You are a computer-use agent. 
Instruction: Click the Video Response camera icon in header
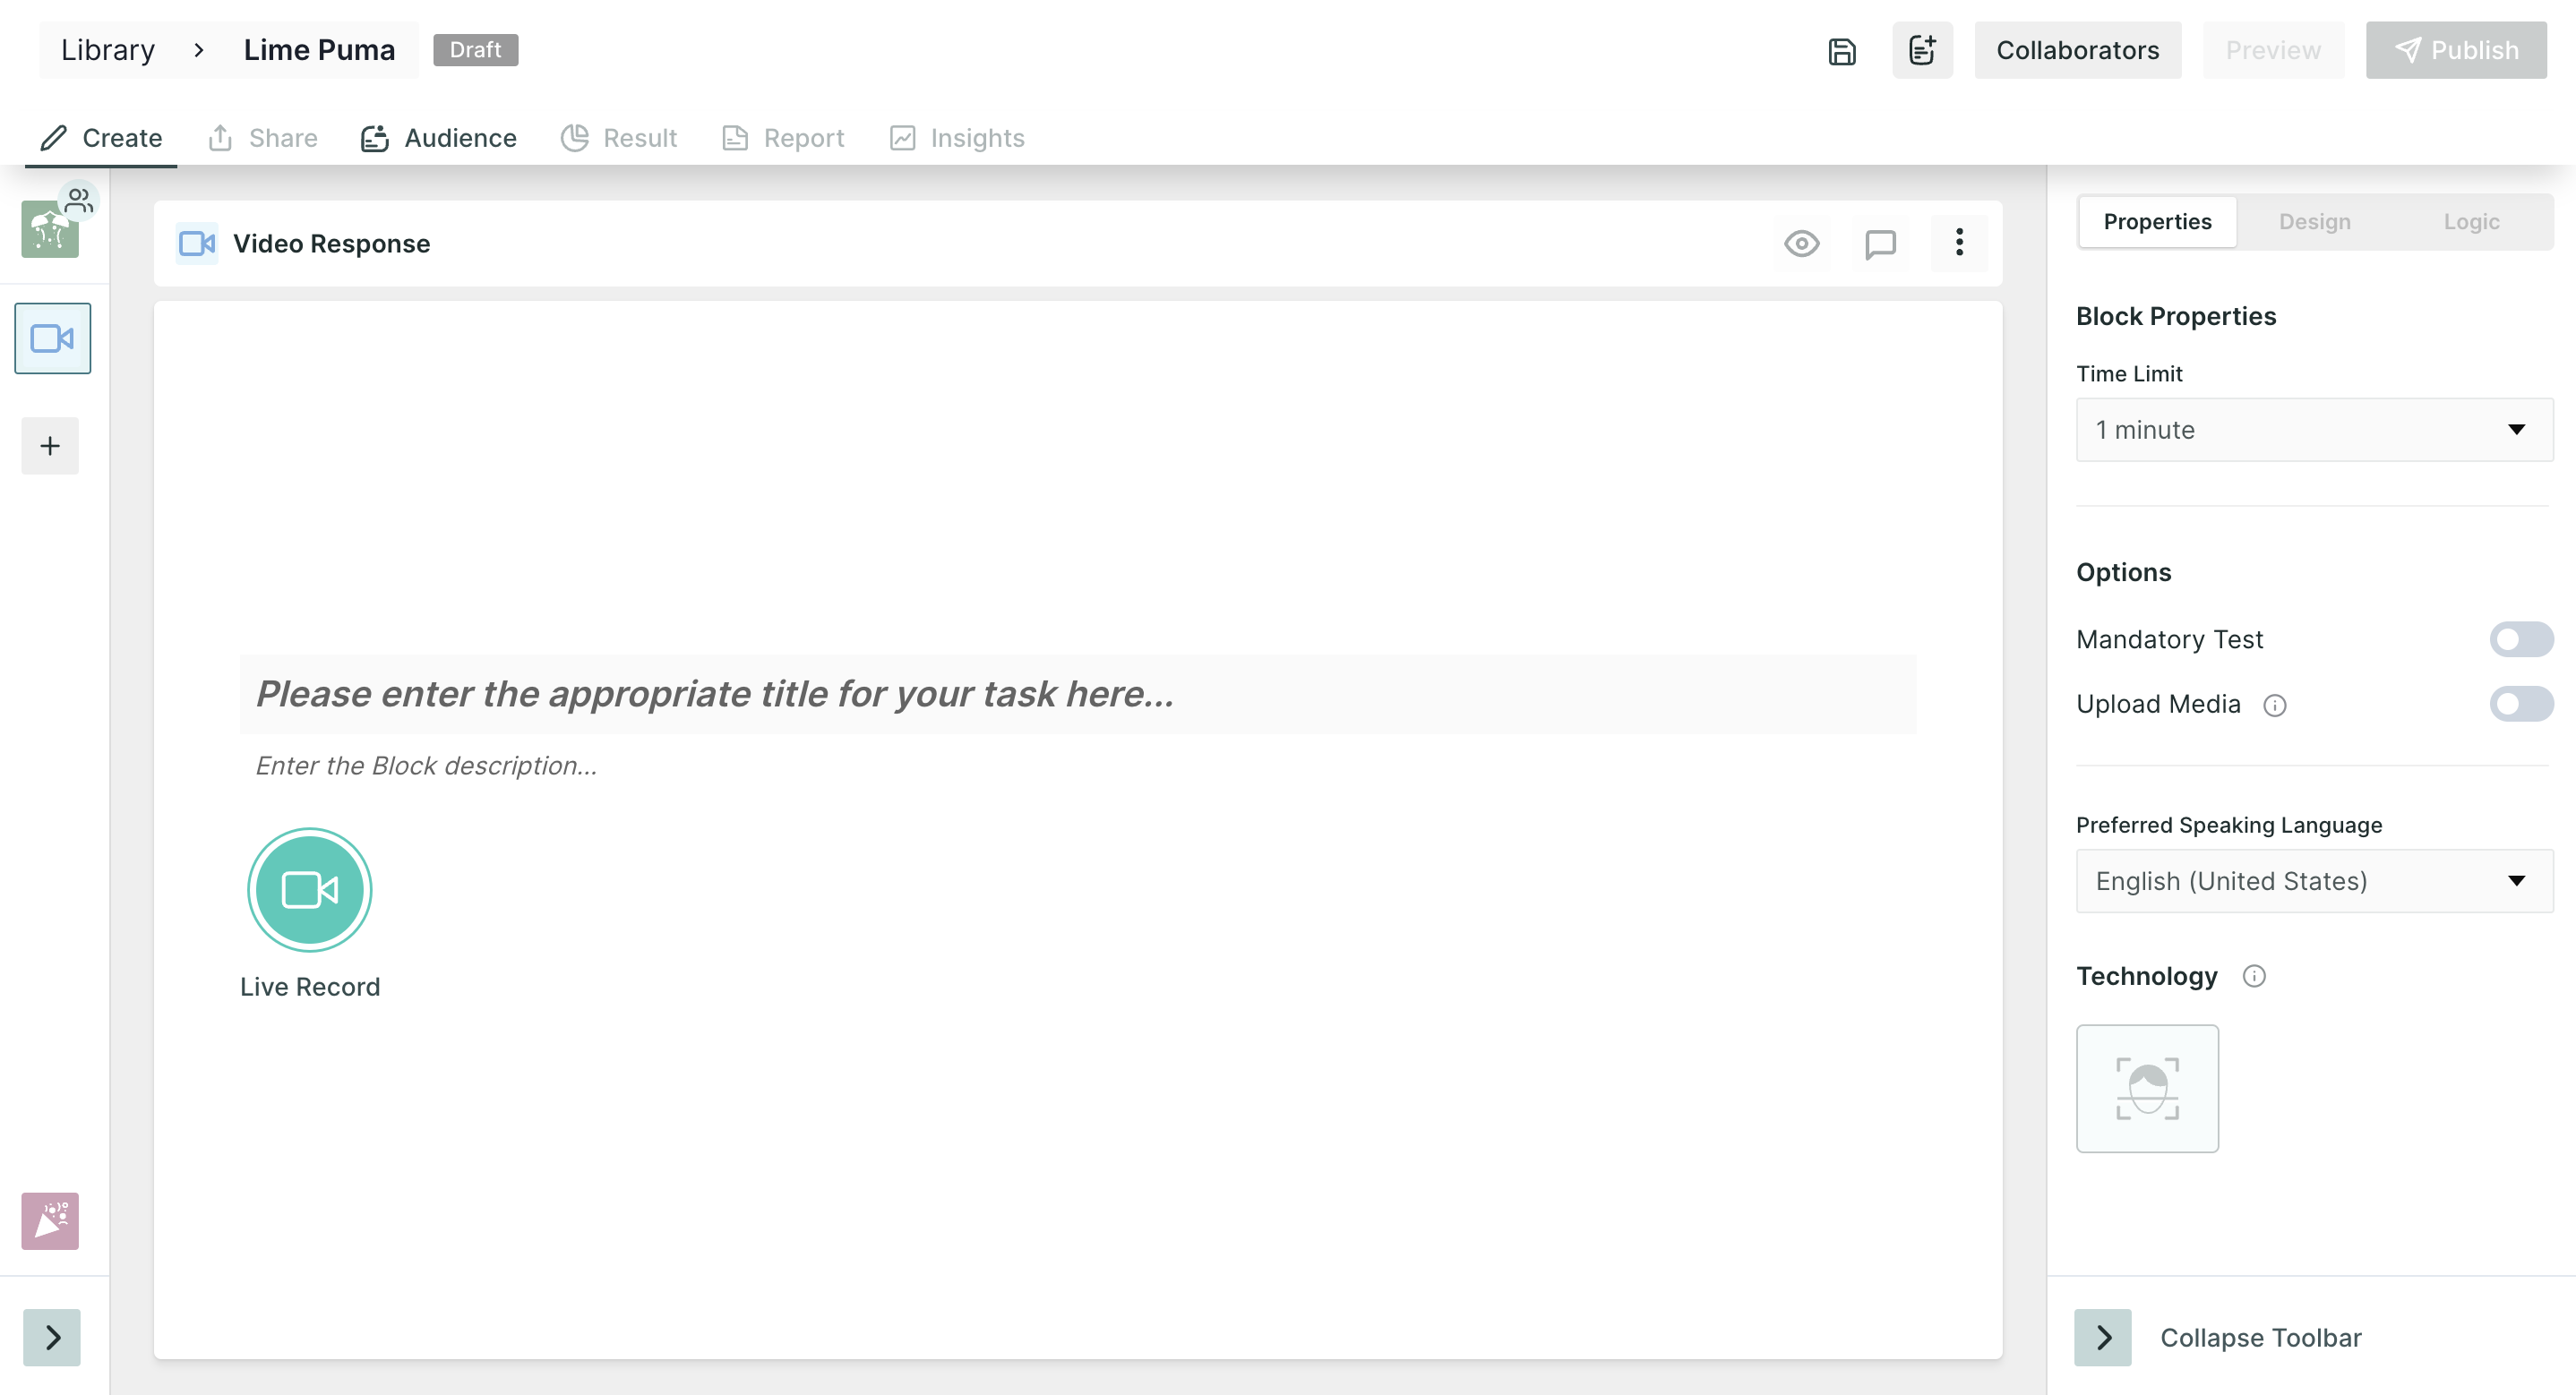click(197, 244)
